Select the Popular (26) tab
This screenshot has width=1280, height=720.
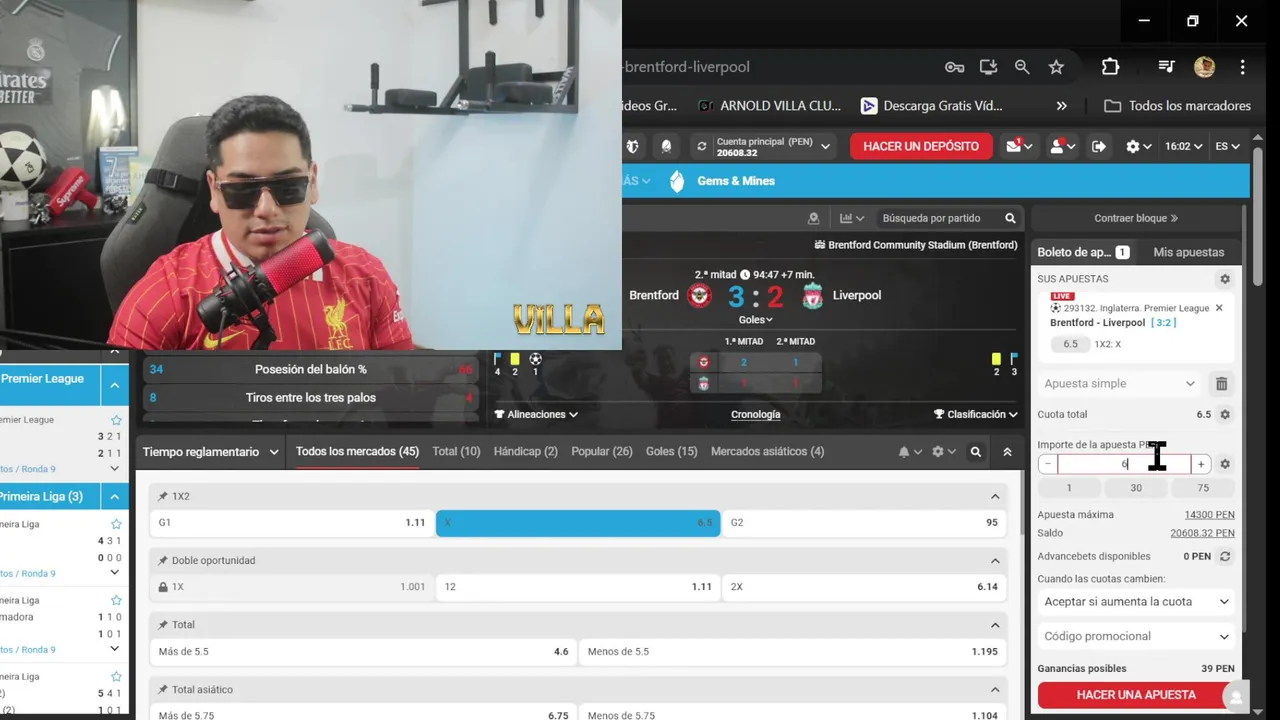click(x=602, y=452)
